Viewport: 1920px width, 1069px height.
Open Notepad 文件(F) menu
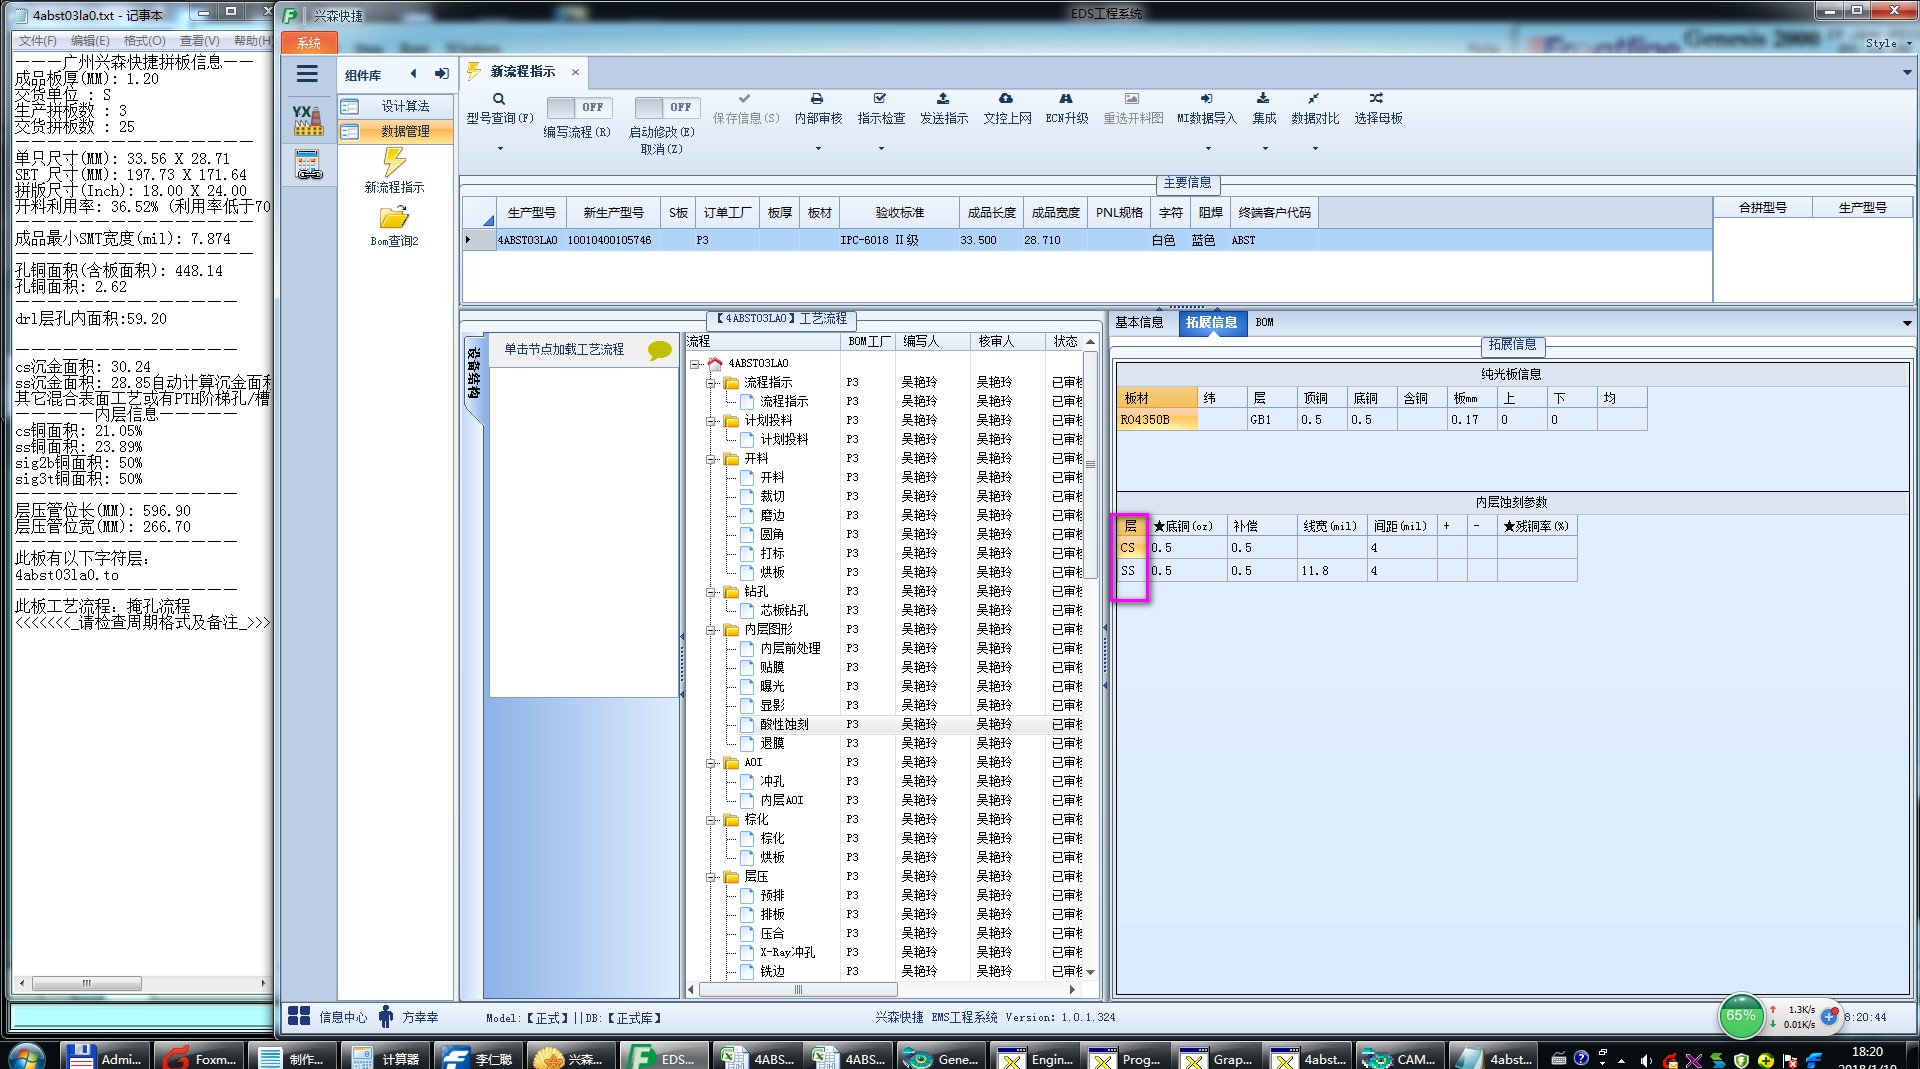point(37,41)
